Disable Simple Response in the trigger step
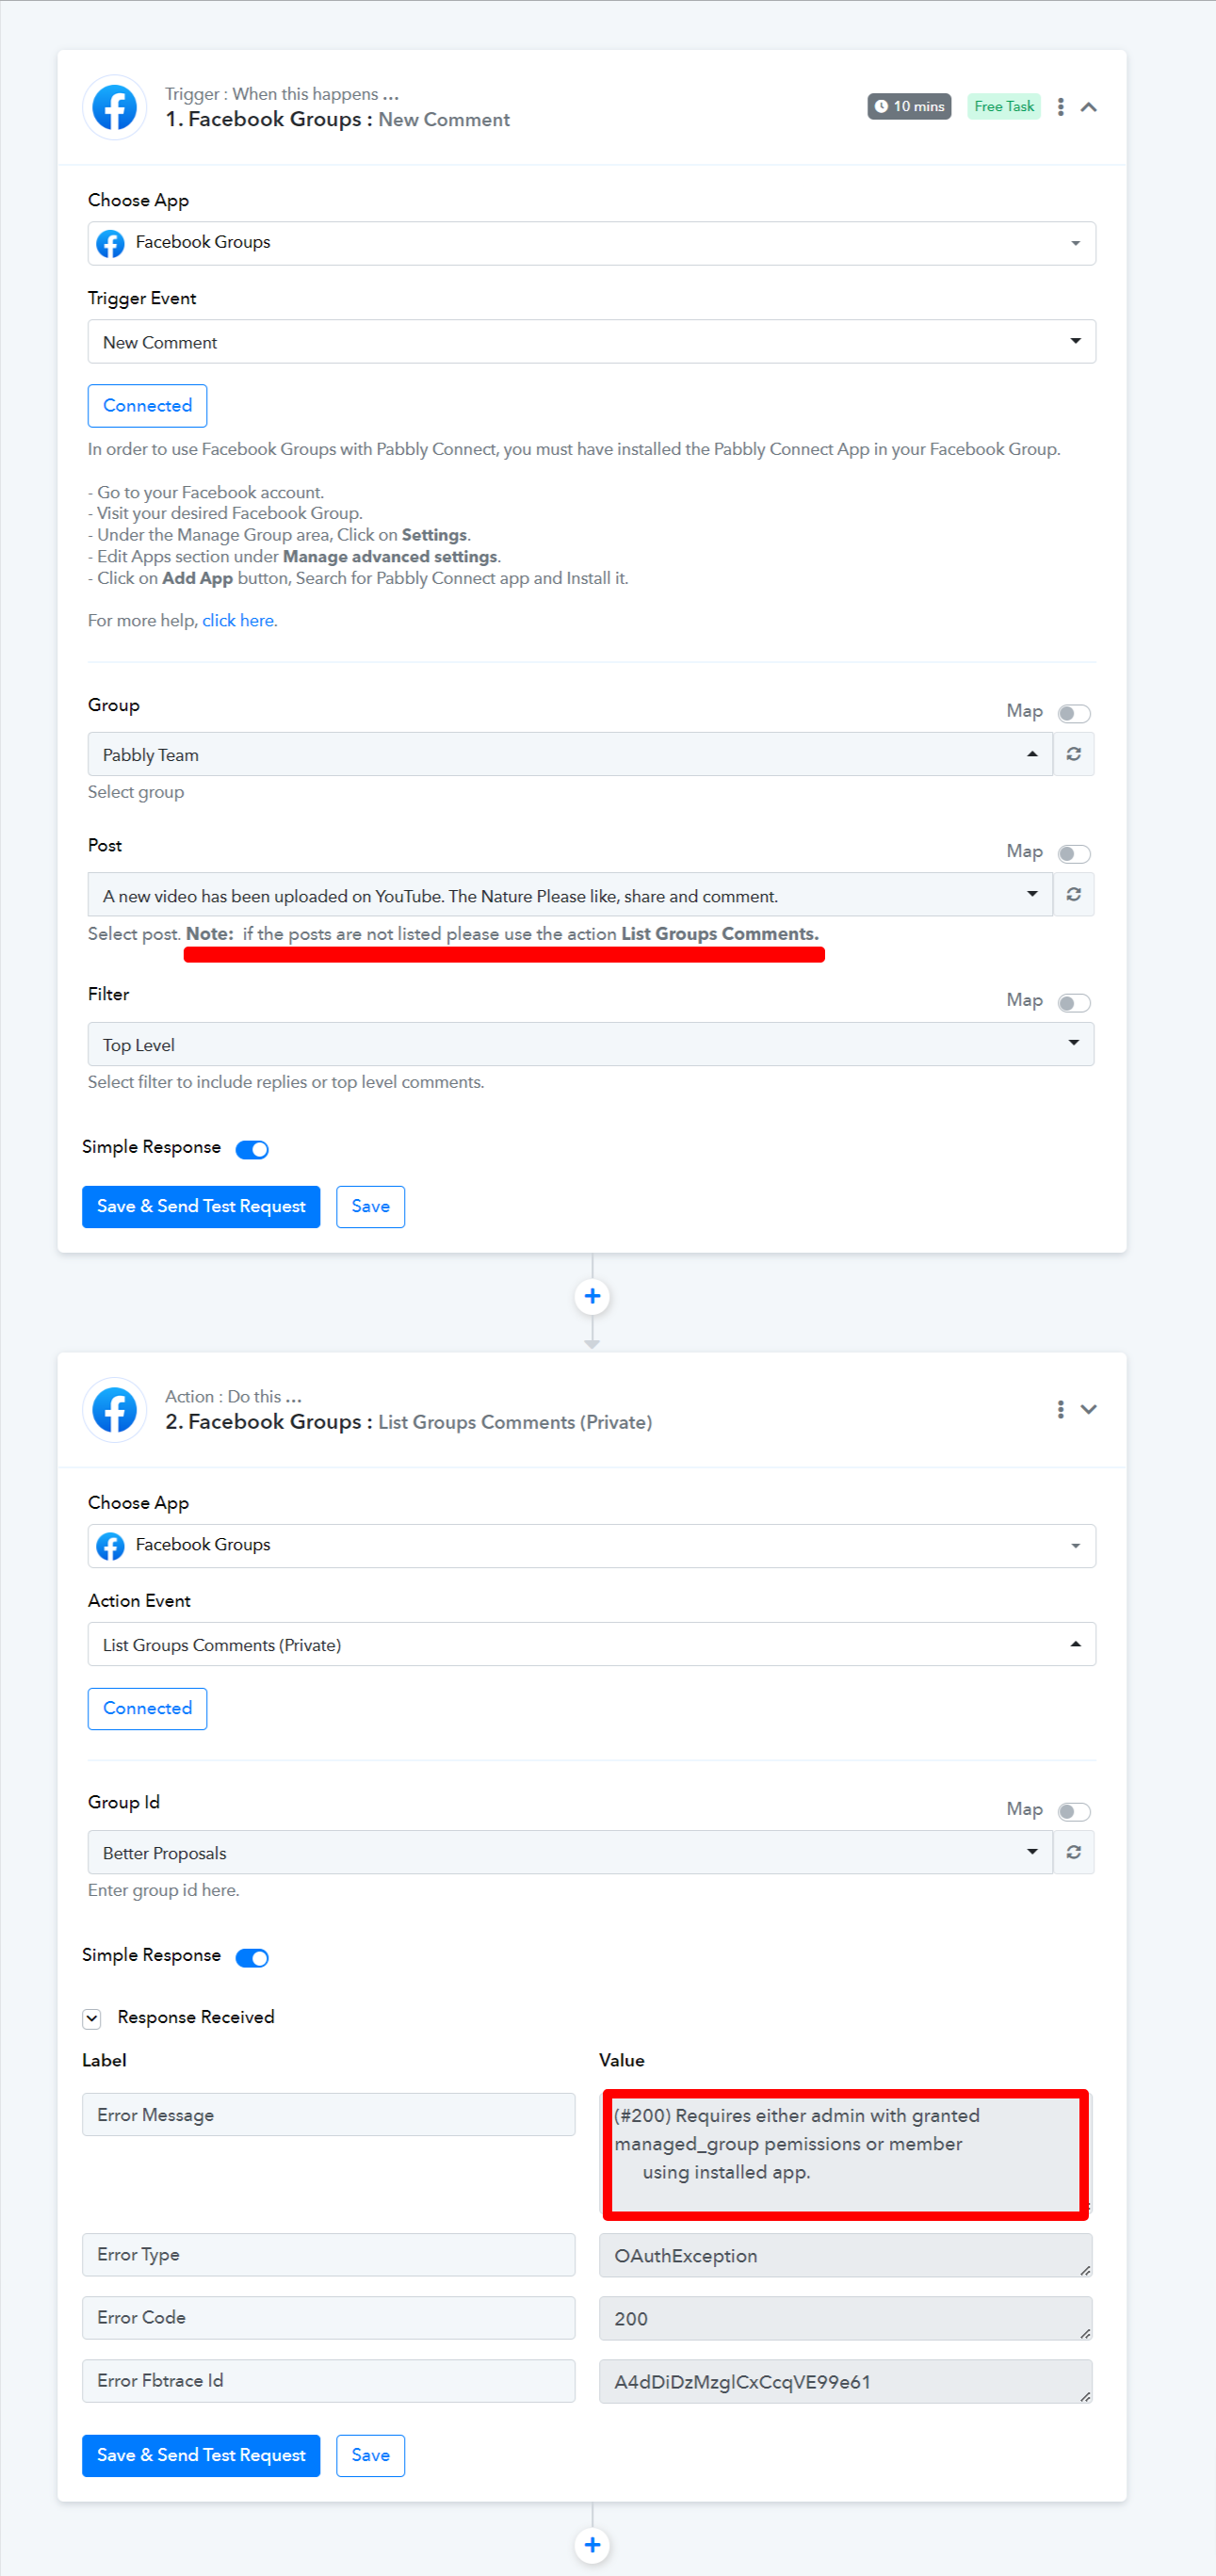The image size is (1216, 2576). 252,1149
